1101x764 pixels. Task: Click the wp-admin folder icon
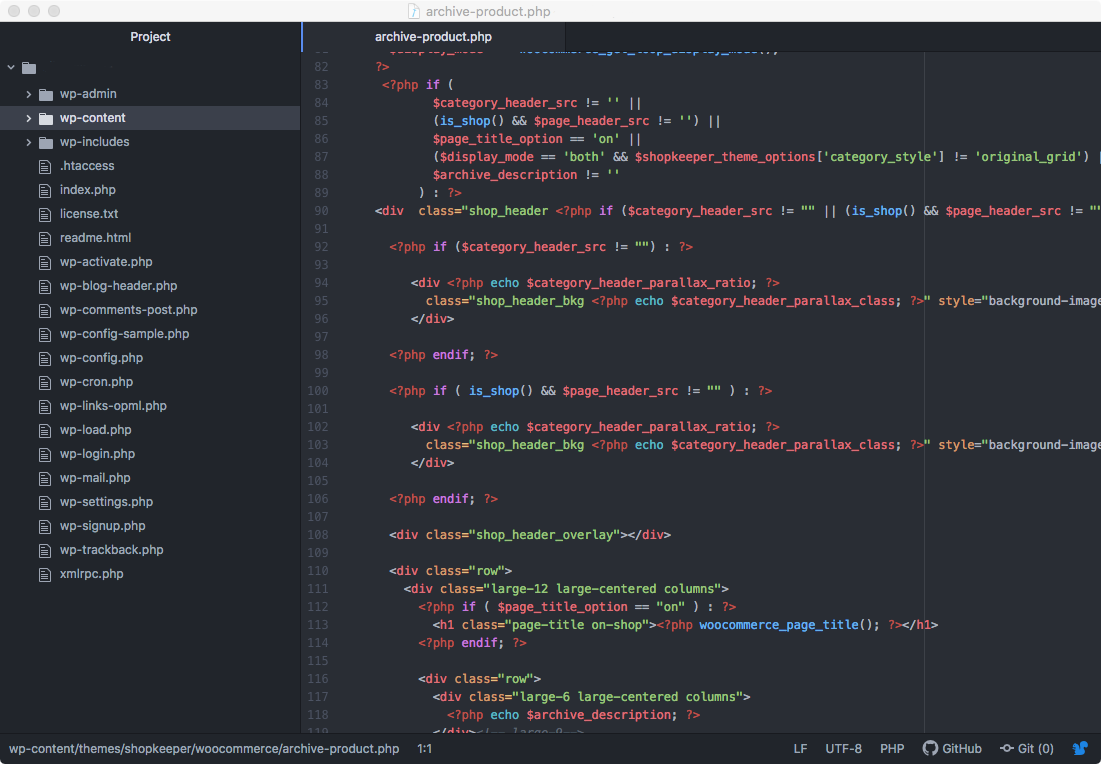click(46, 94)
